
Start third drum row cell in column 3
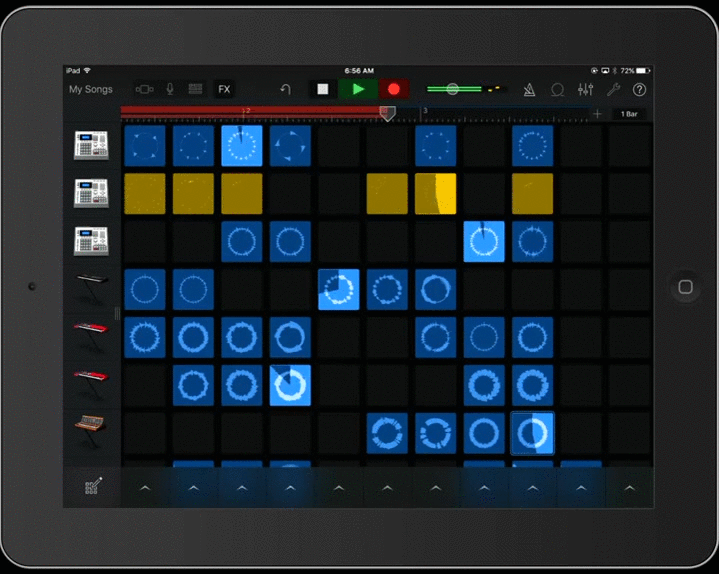click(x=242, y=242)
